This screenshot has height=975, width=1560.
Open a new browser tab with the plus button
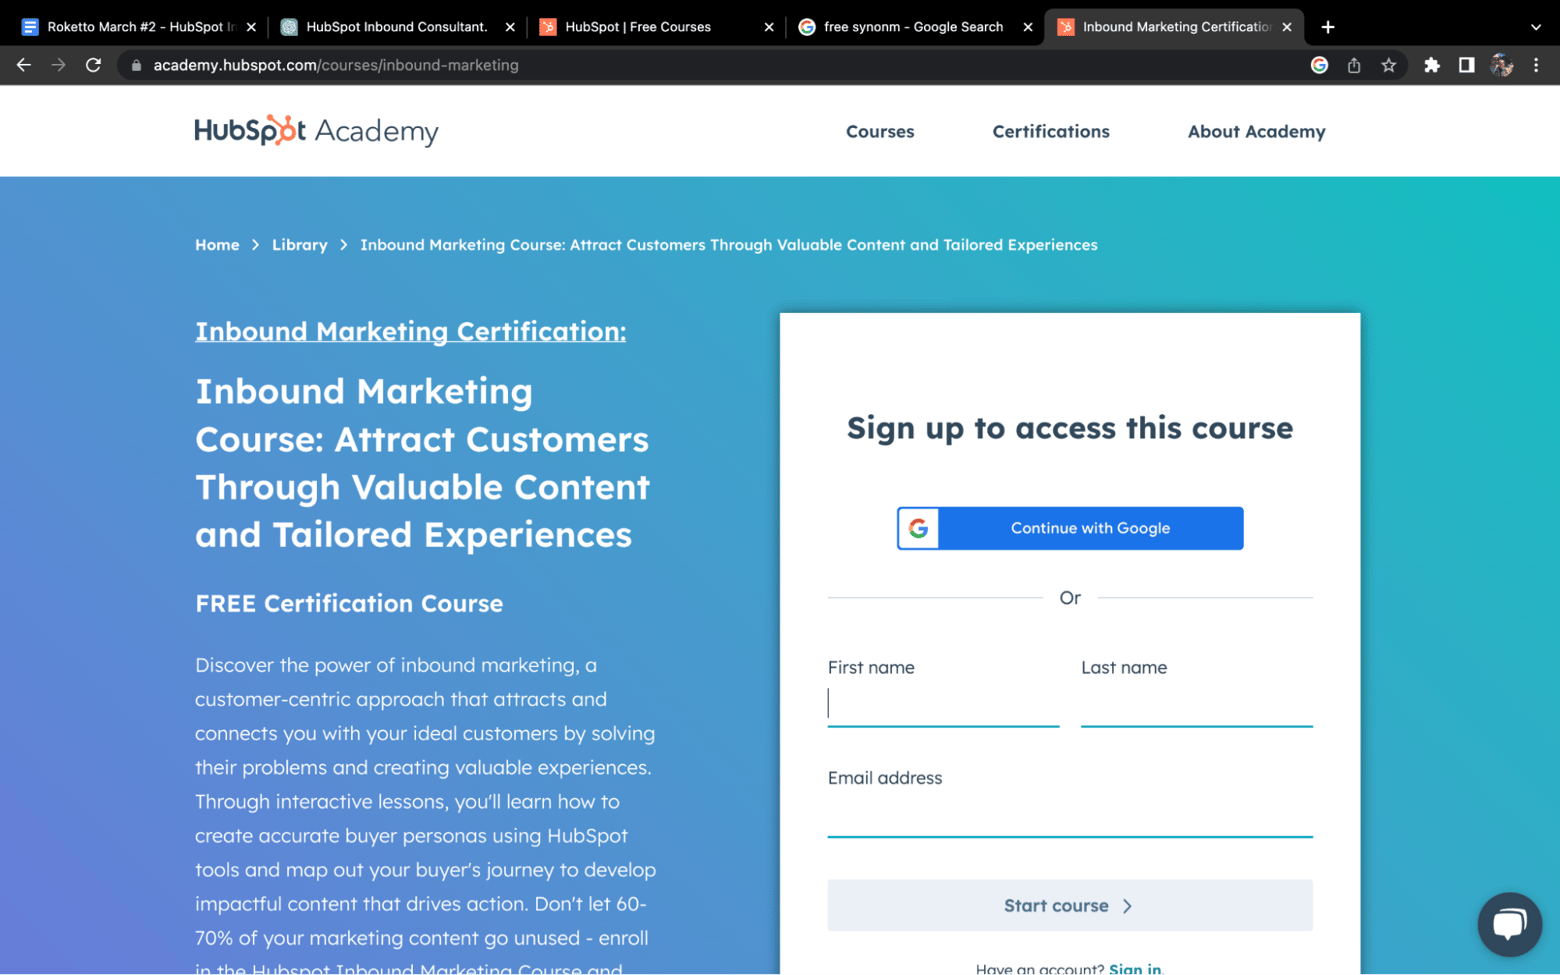coord(1327,27)
